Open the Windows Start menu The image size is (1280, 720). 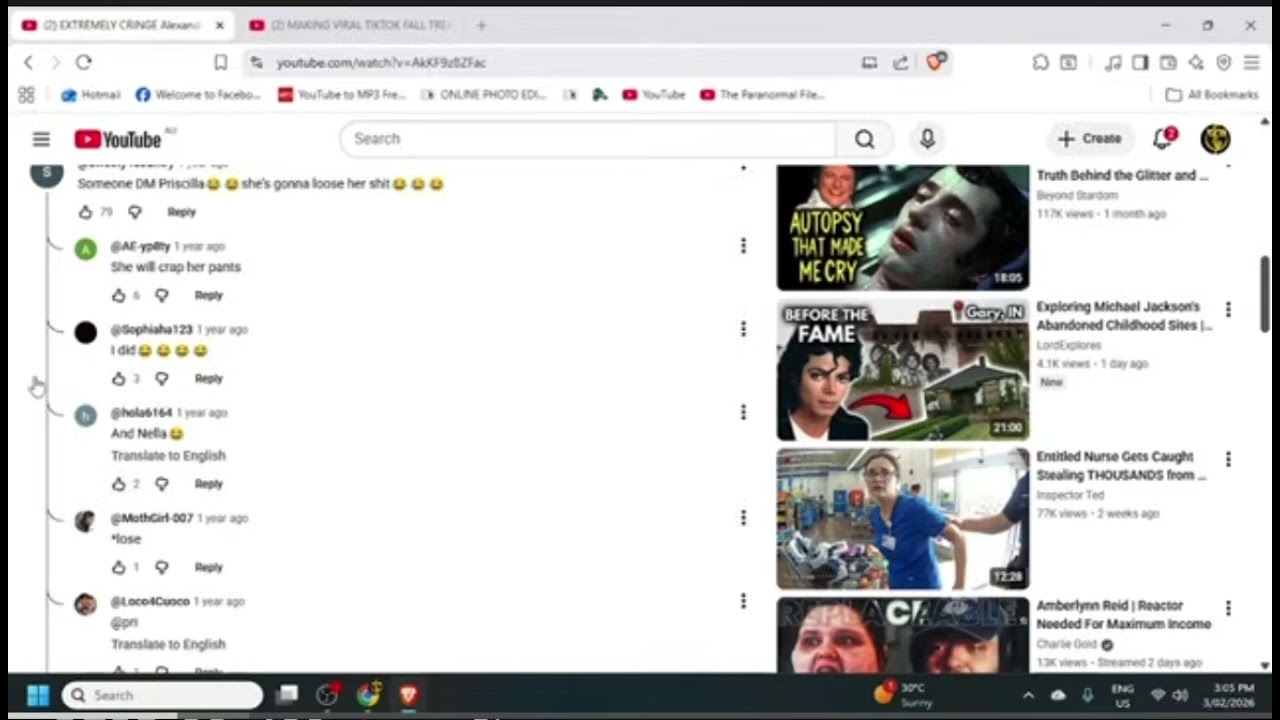[x=38, y=695]
